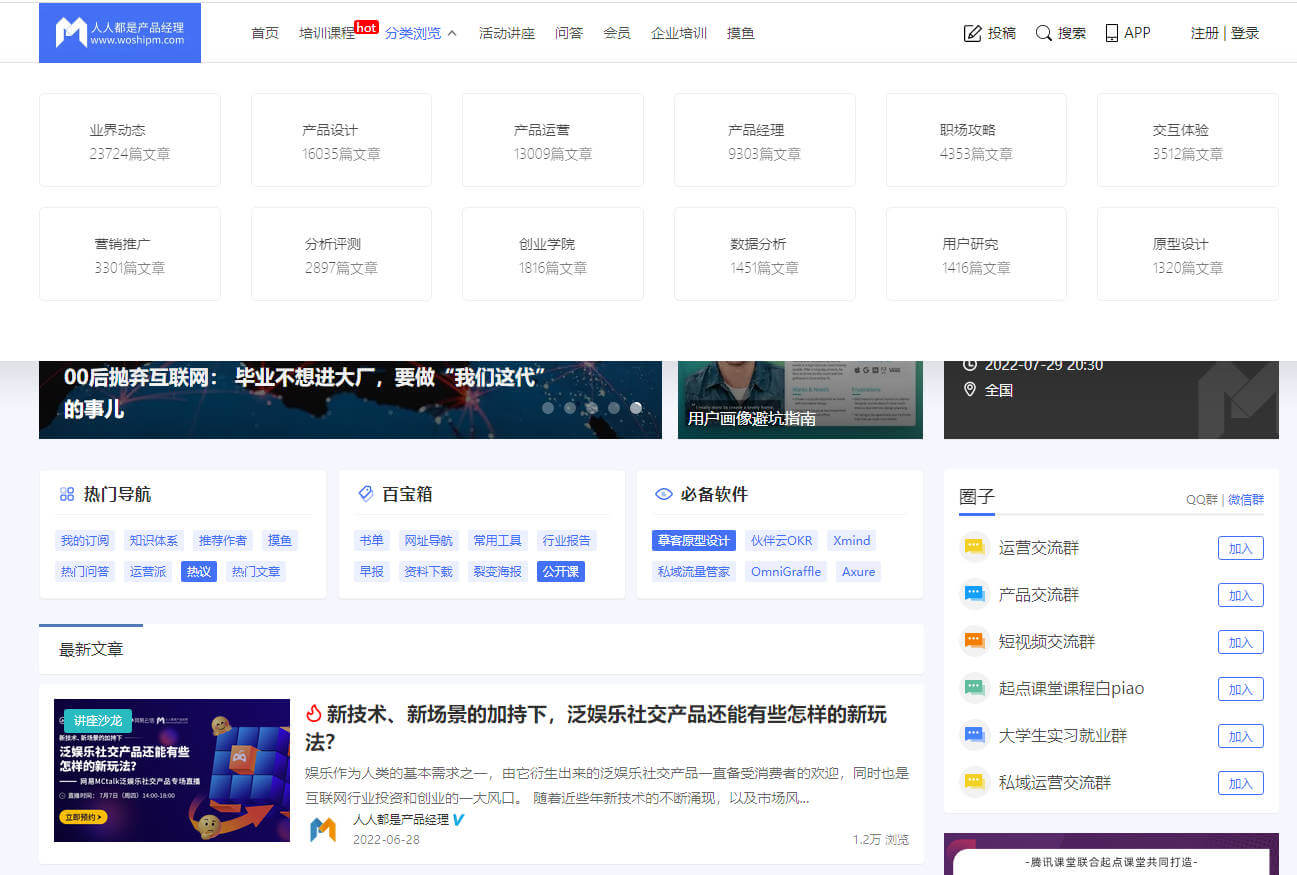Click the APP phone icon

pyautogui.click(x=1111, y=34)
